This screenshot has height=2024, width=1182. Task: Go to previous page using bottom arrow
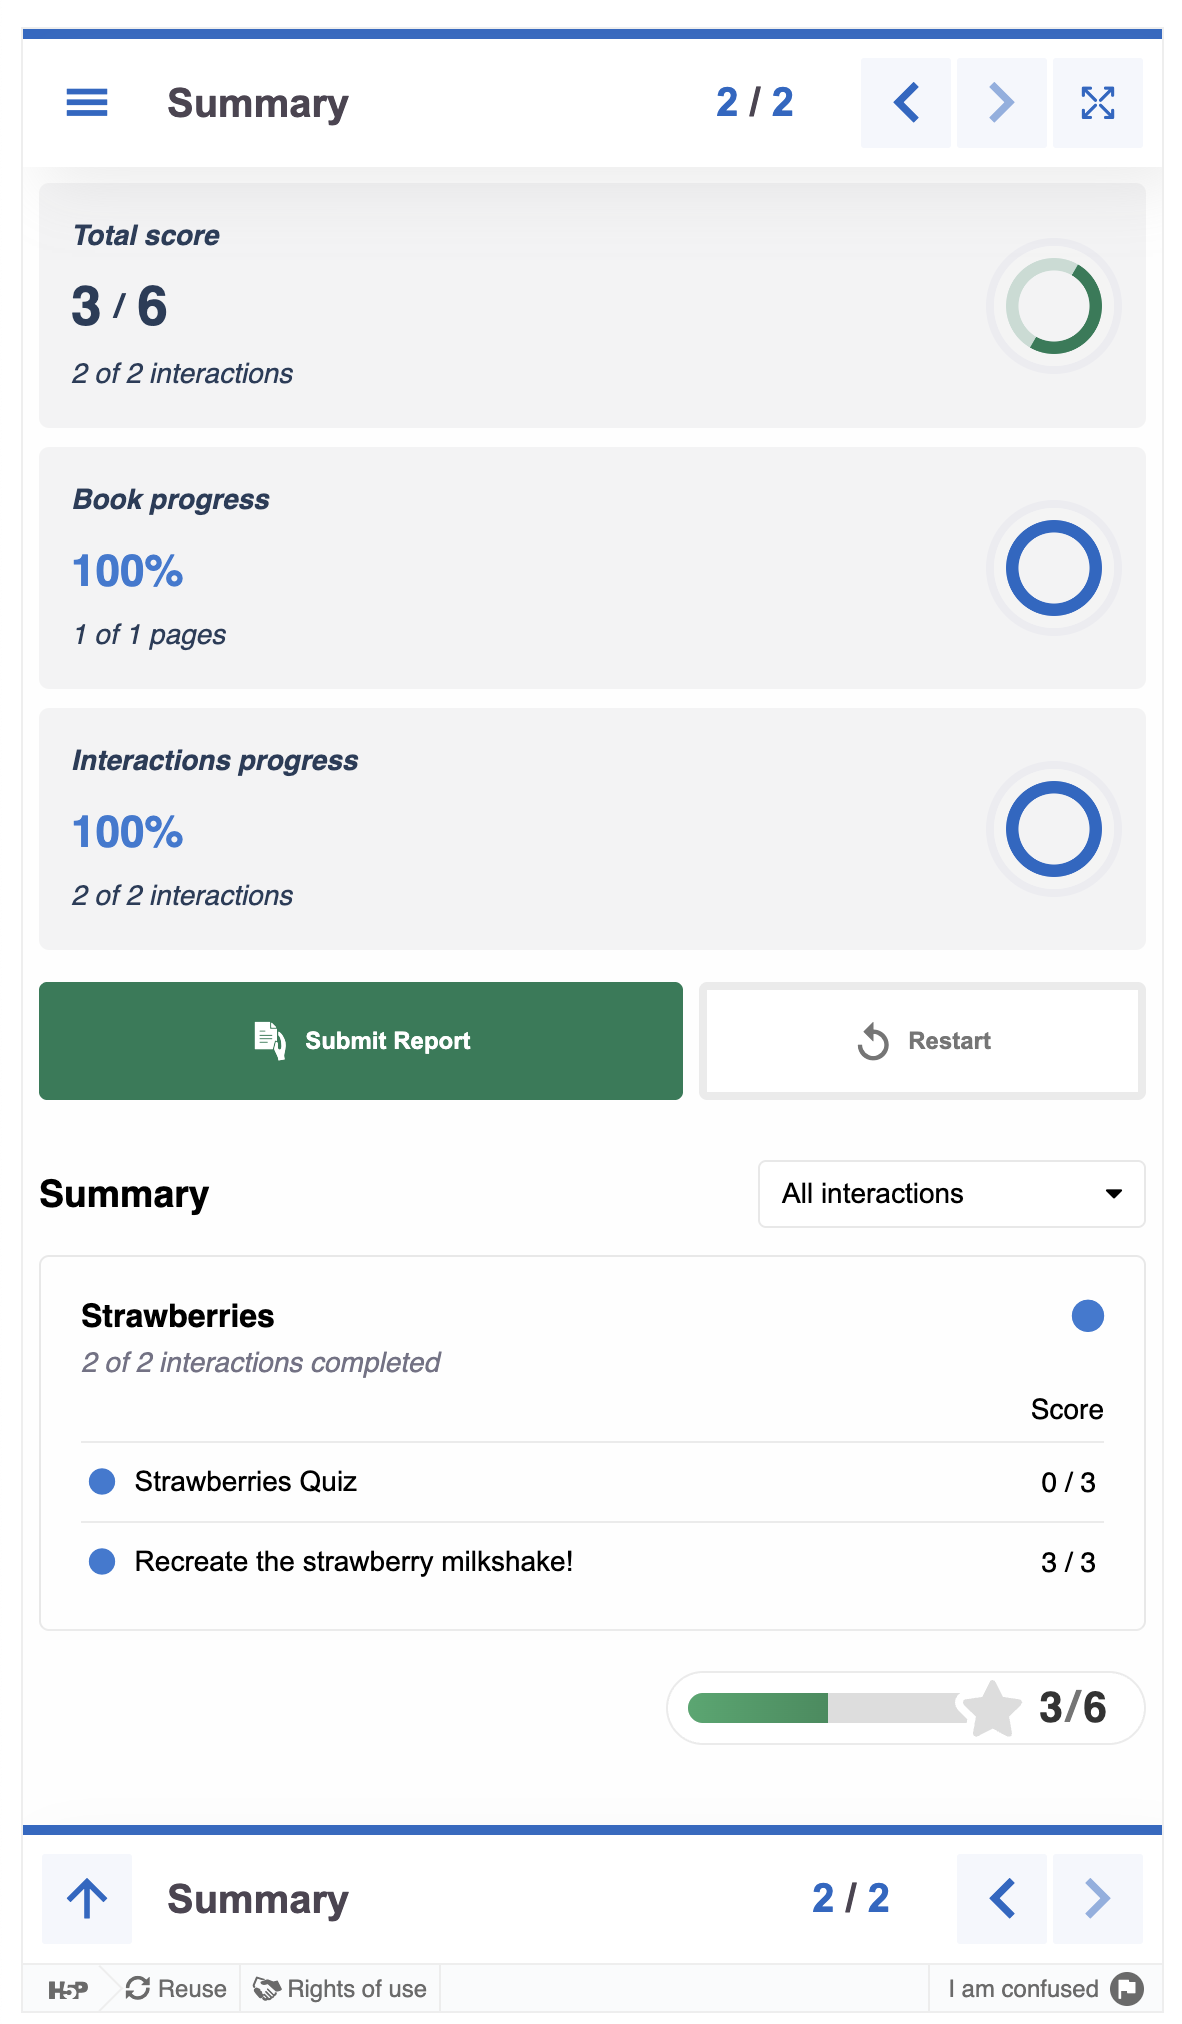pyautogui.click(x=1001, y=1898)
